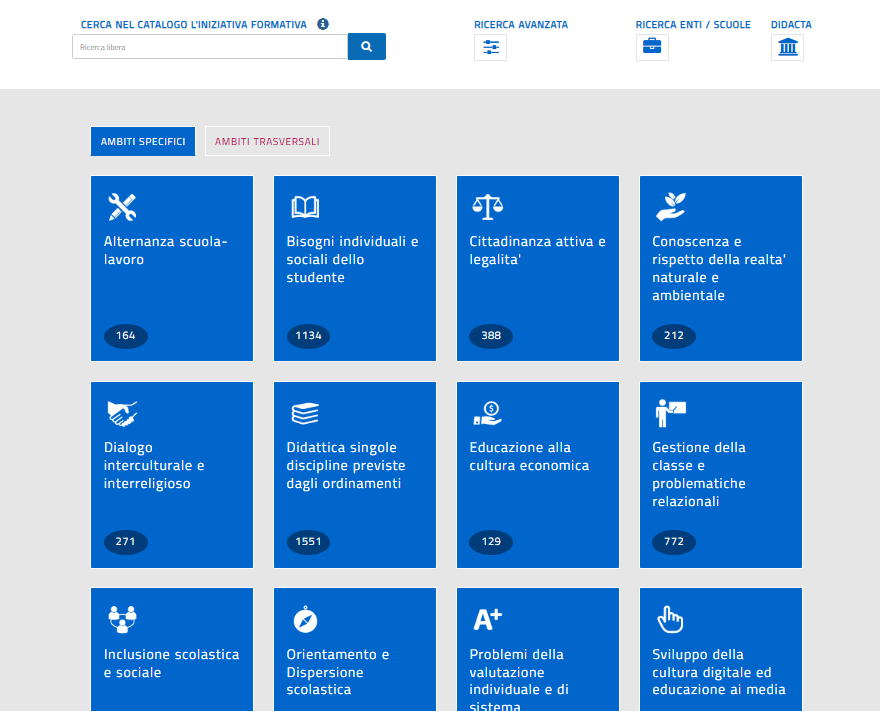Open Ricerca Enti / Scuole briefcase icon
This screenshot has height=711, width=880.
(652, 47)
